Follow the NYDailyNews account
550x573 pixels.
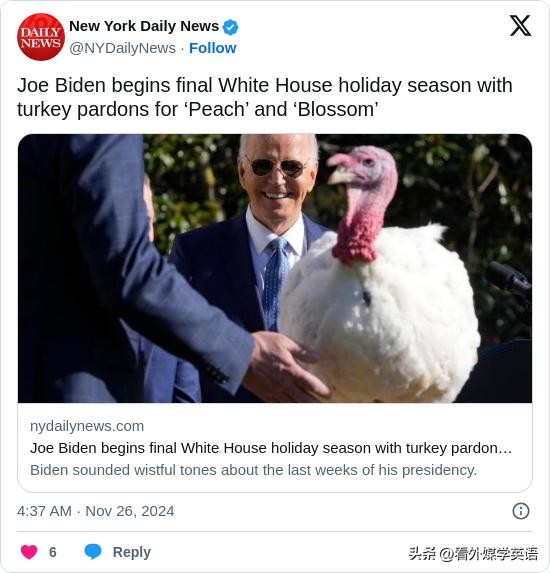click(x=213, y=48)
